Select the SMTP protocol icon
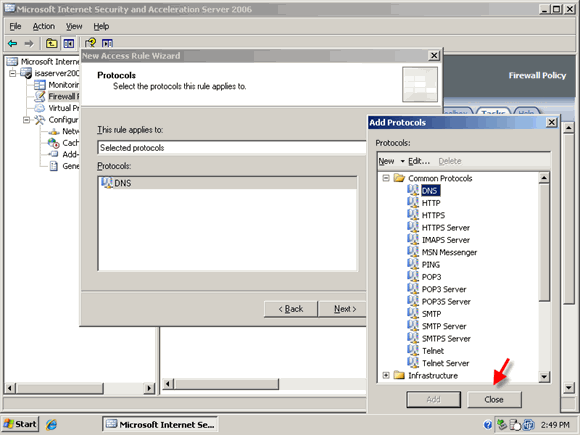Screen dimensions: 580x435 pos(413,313)
